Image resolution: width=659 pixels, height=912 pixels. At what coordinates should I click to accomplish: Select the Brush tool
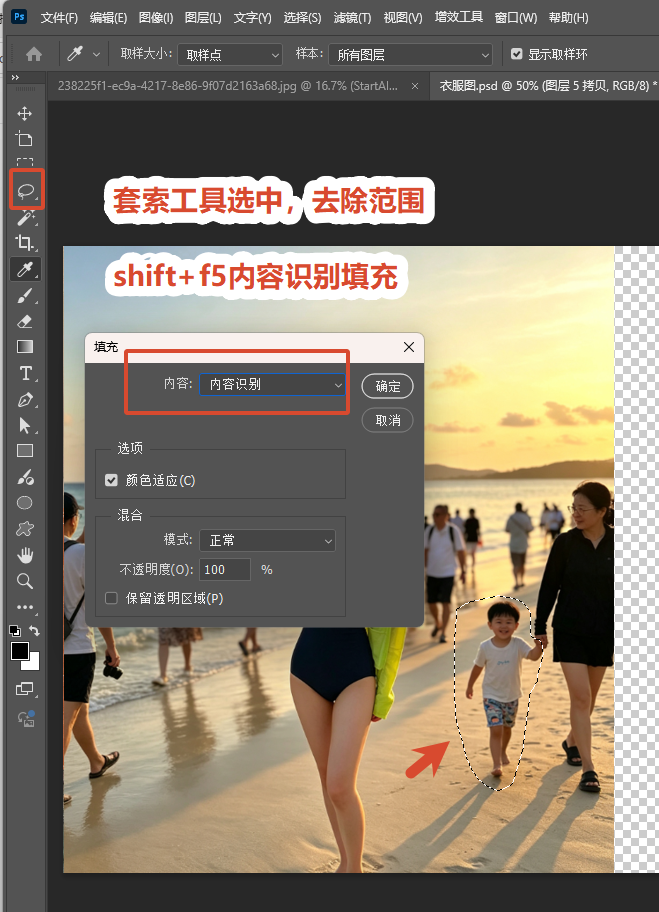pyautogui.click(x=24, y=296)
